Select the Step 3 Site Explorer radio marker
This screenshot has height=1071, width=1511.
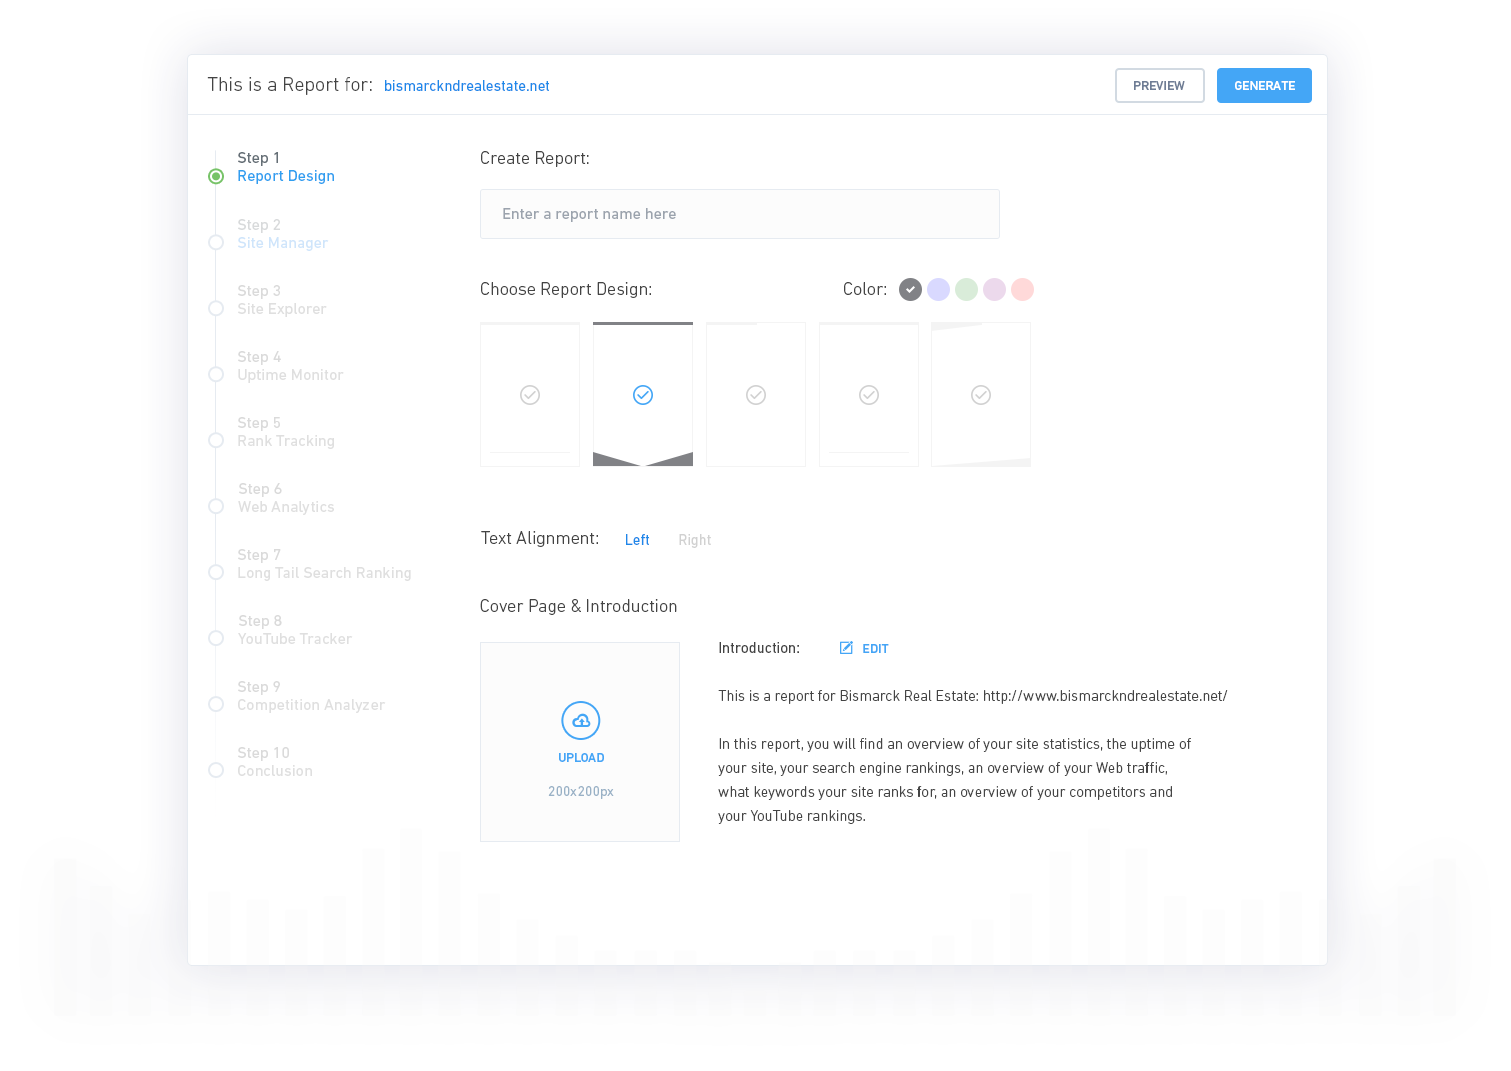coord(216,309)
